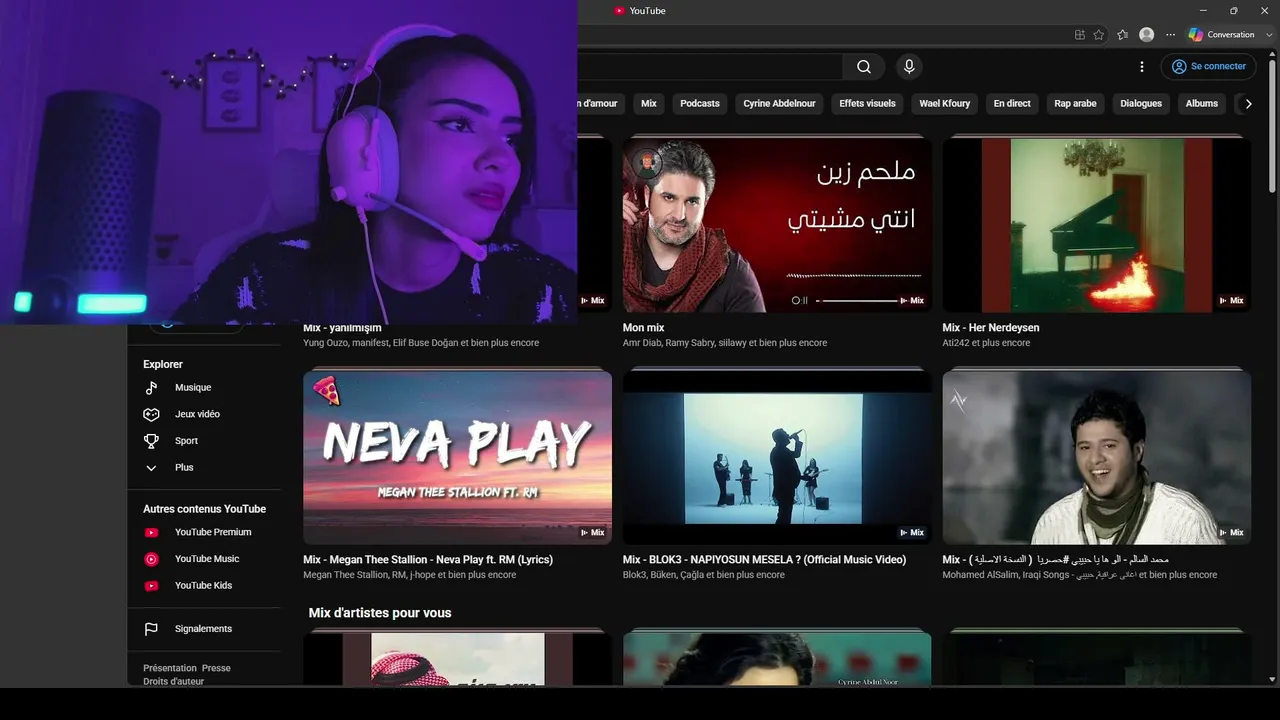This screenshot has height=720, width=1280.
Task: Open the BLOK3 Napiyosun Mesela thumbnail
Action: click(x=777, y=457)
